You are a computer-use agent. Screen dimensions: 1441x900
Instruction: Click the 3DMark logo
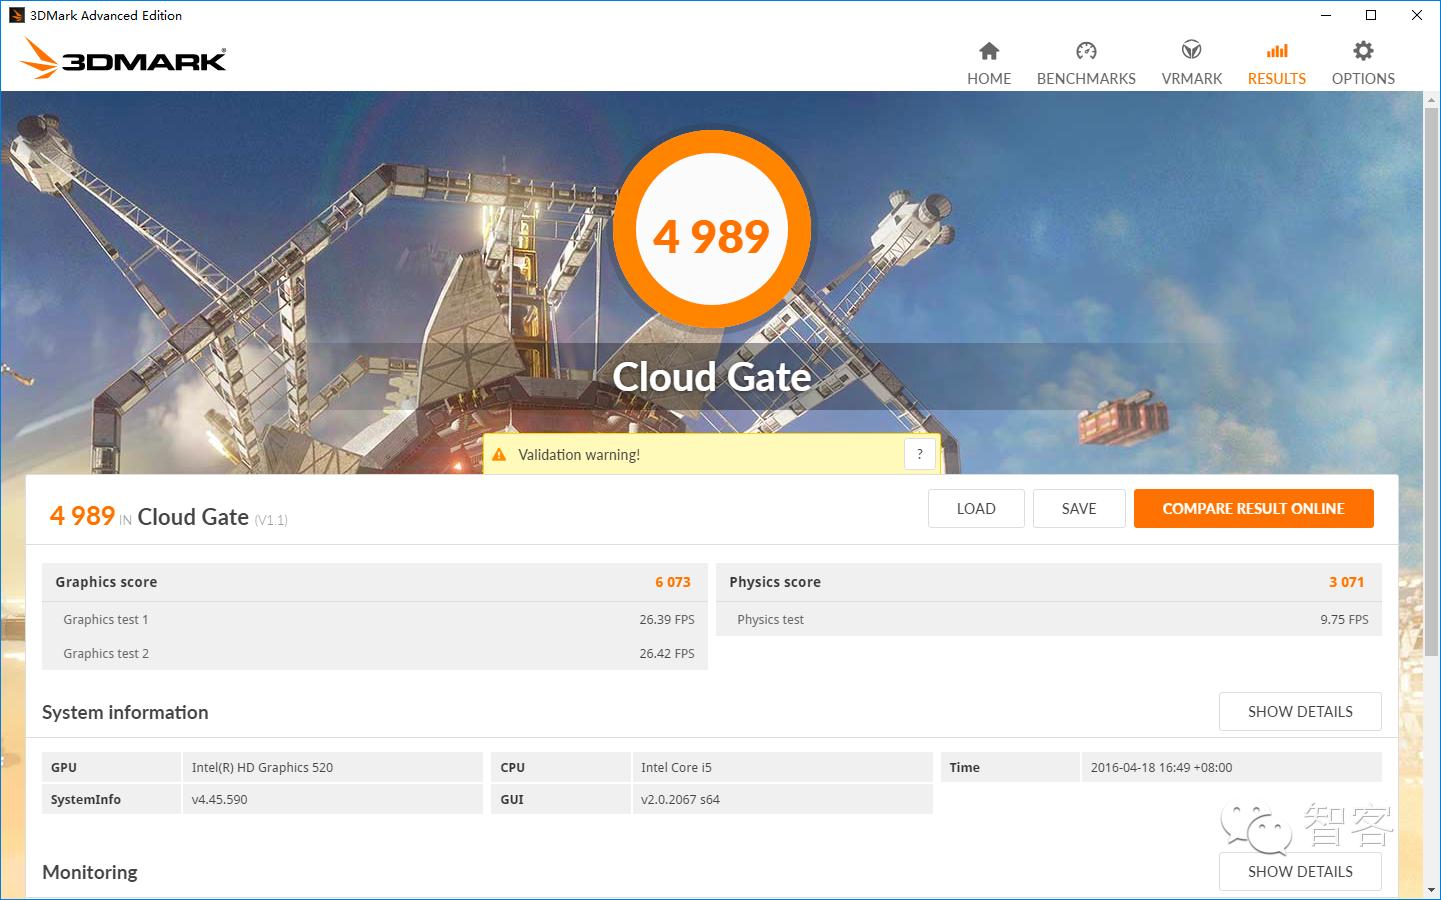(x=123, y=59)
